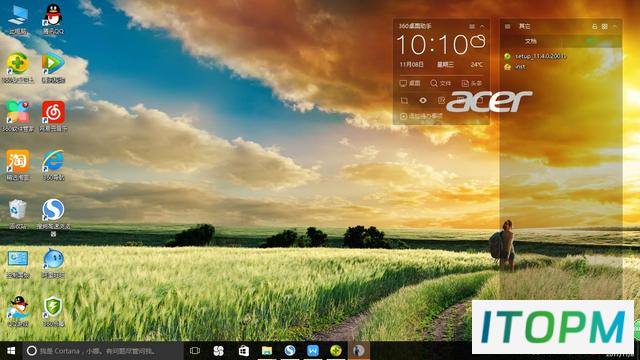Open the This PC desktop icon

[x=18, y=19]
